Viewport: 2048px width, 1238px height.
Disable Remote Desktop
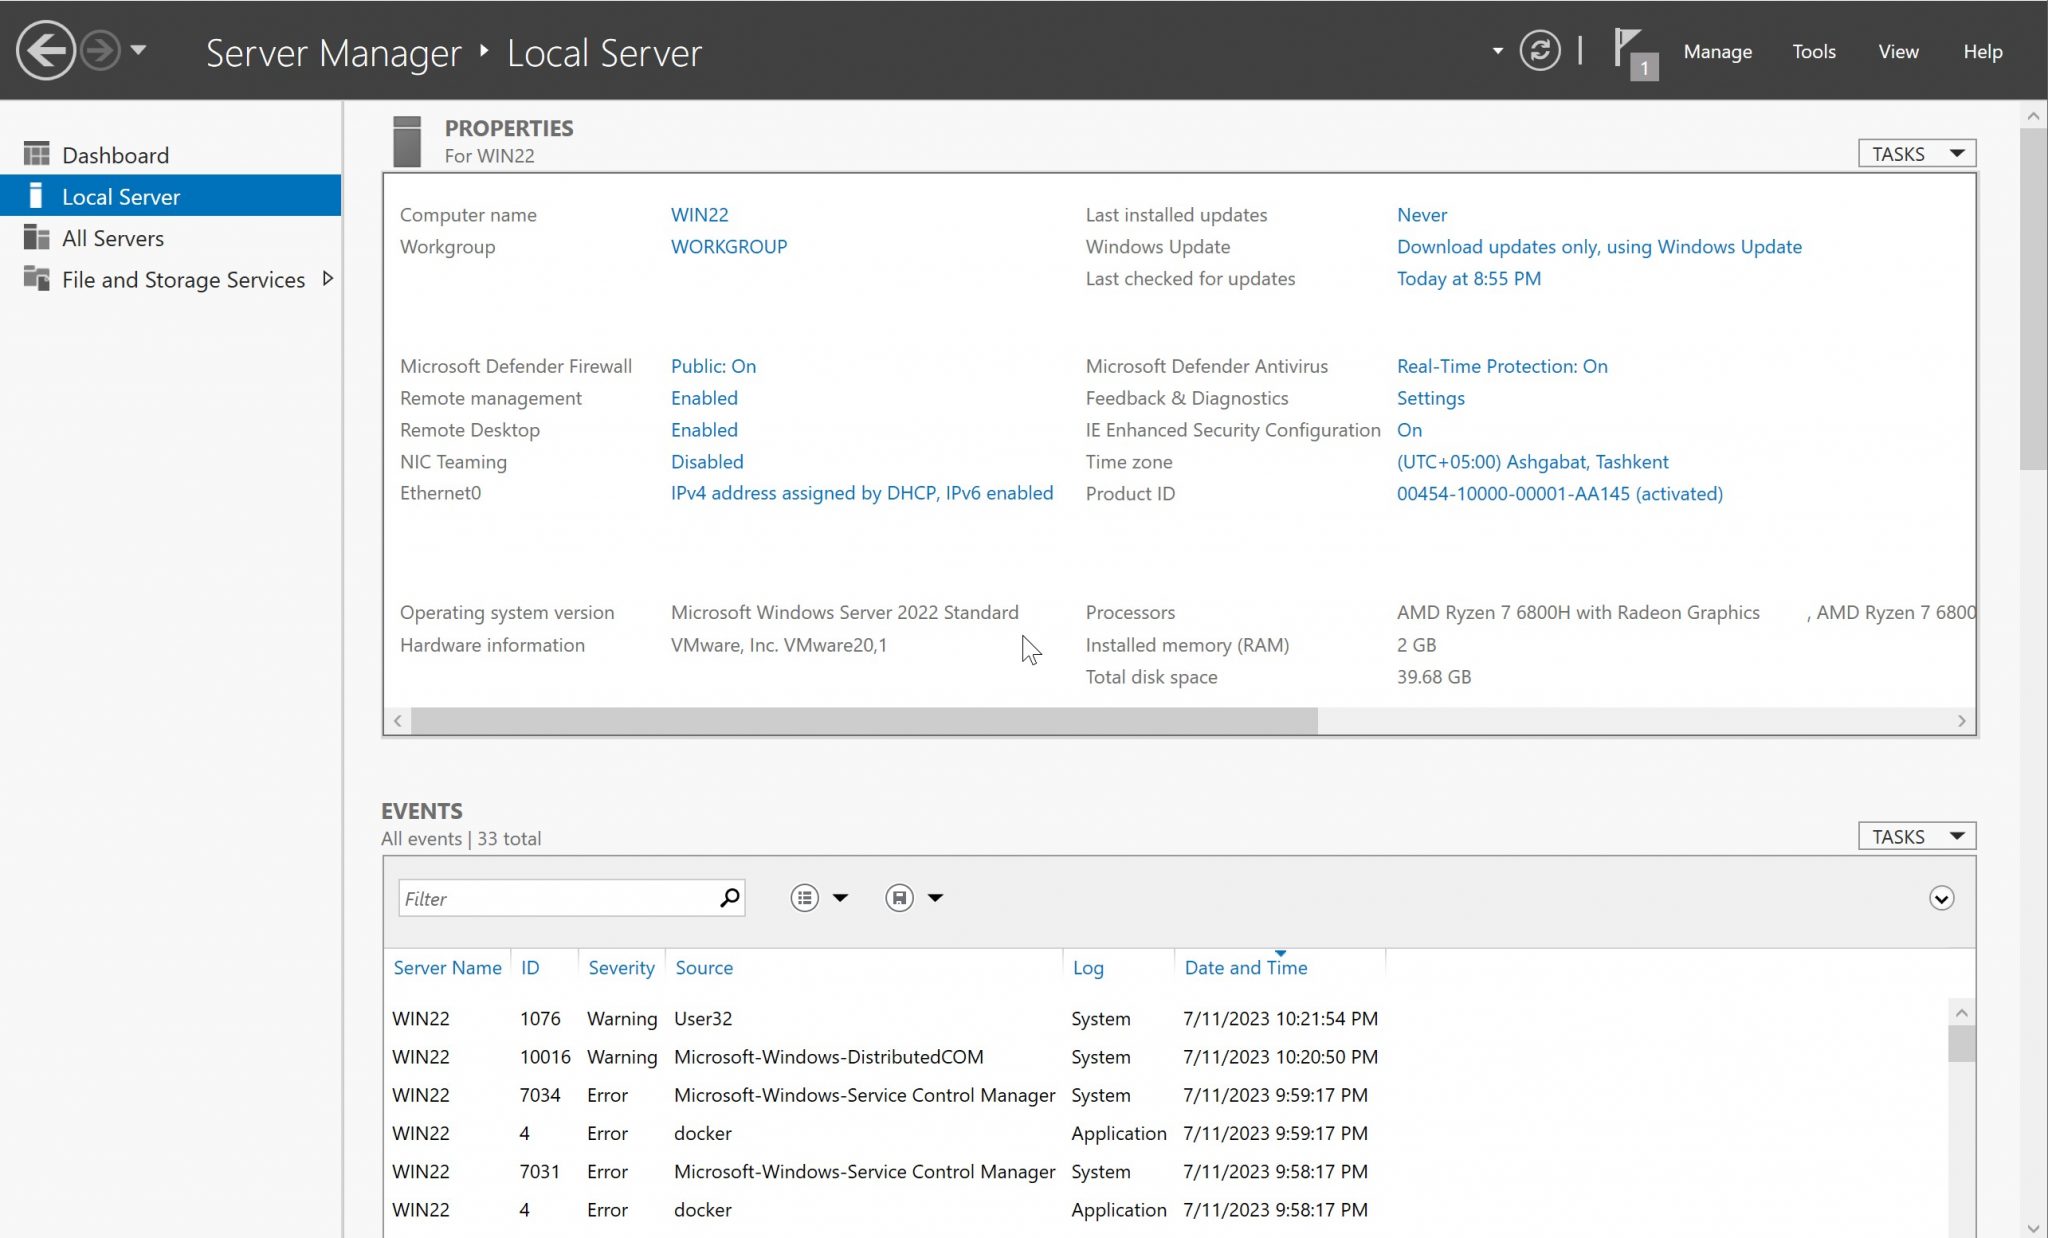click(704, 430)
